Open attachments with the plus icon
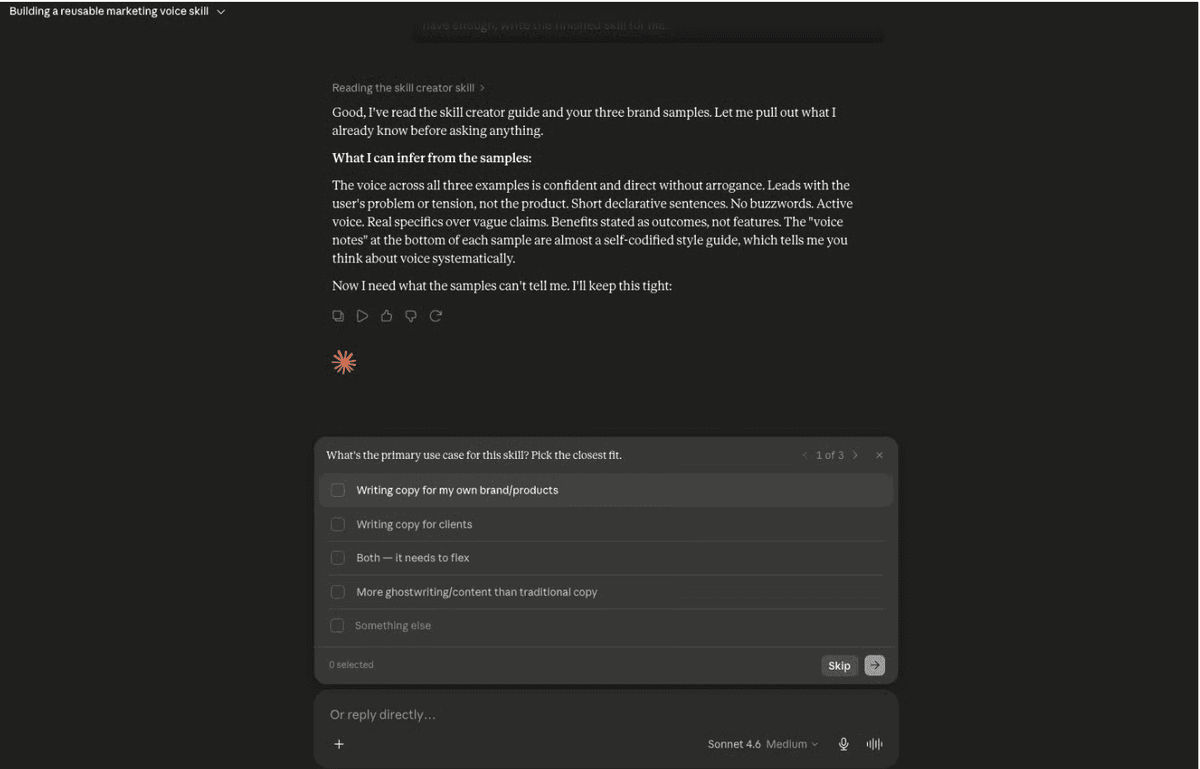The height and width of the screenshot is (769, 1200). pyautogui.click(x=339, y=744)
